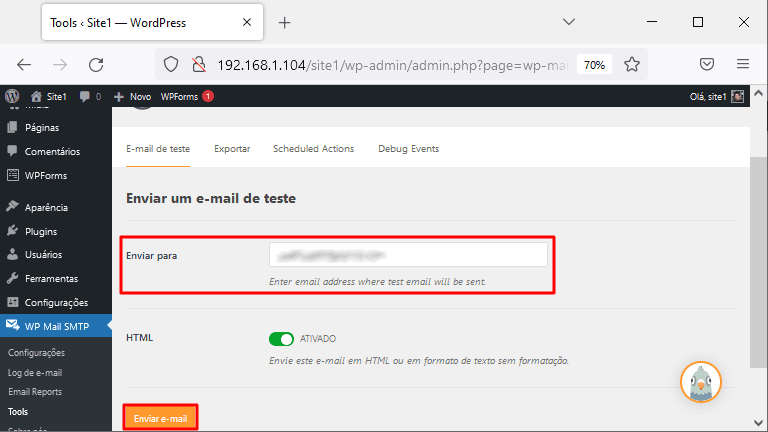
Task: Open a new browser tab
Action: pyautogui.click(x=285, y=23)
